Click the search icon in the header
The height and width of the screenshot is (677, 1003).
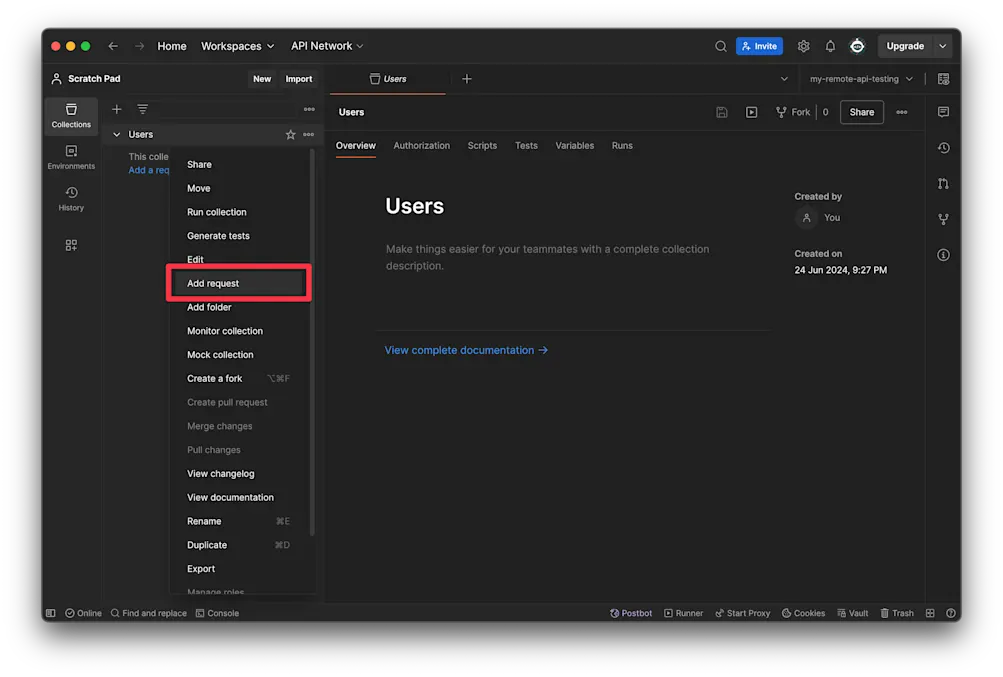(x=721, y=46)
